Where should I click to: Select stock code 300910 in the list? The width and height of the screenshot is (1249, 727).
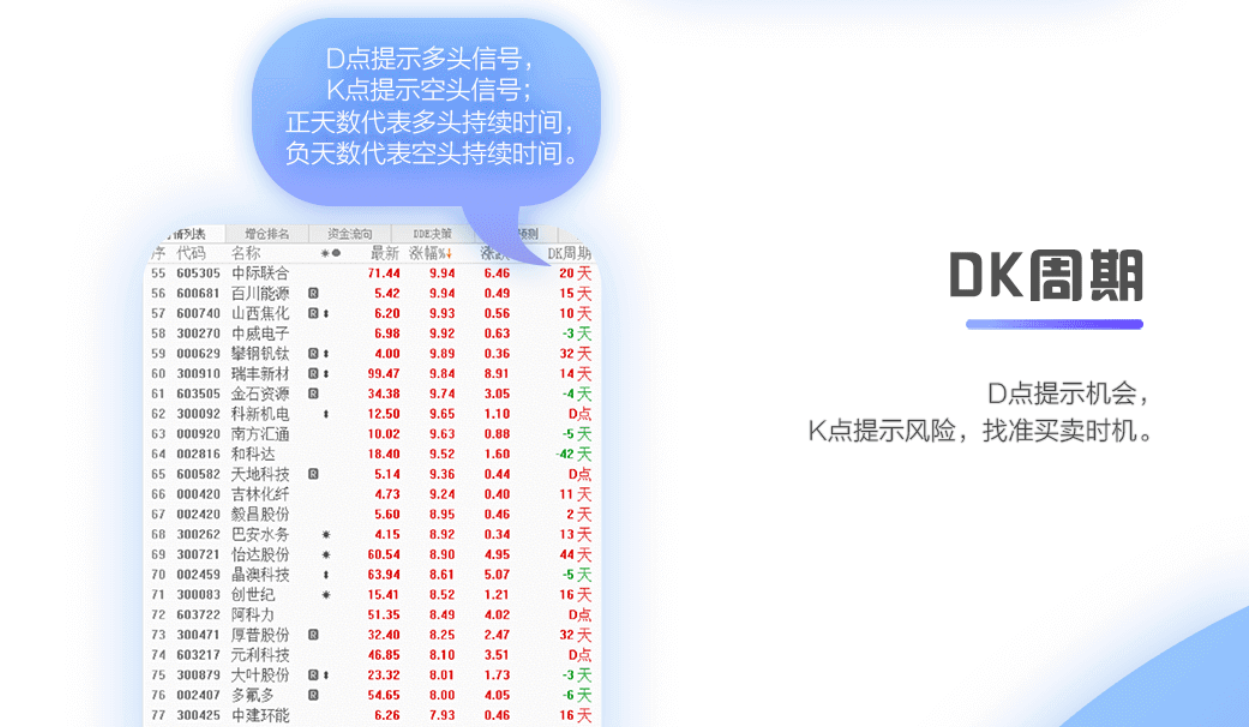coord(198,374)
